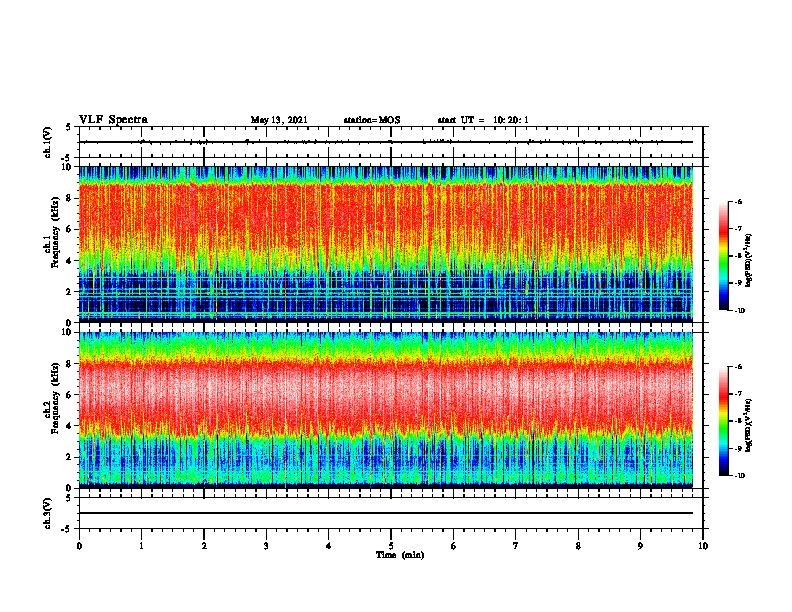Click the "6" kHz tick of ch.2 spectrogram
Viewport: 792px width, 612px height.
[70, 395]
